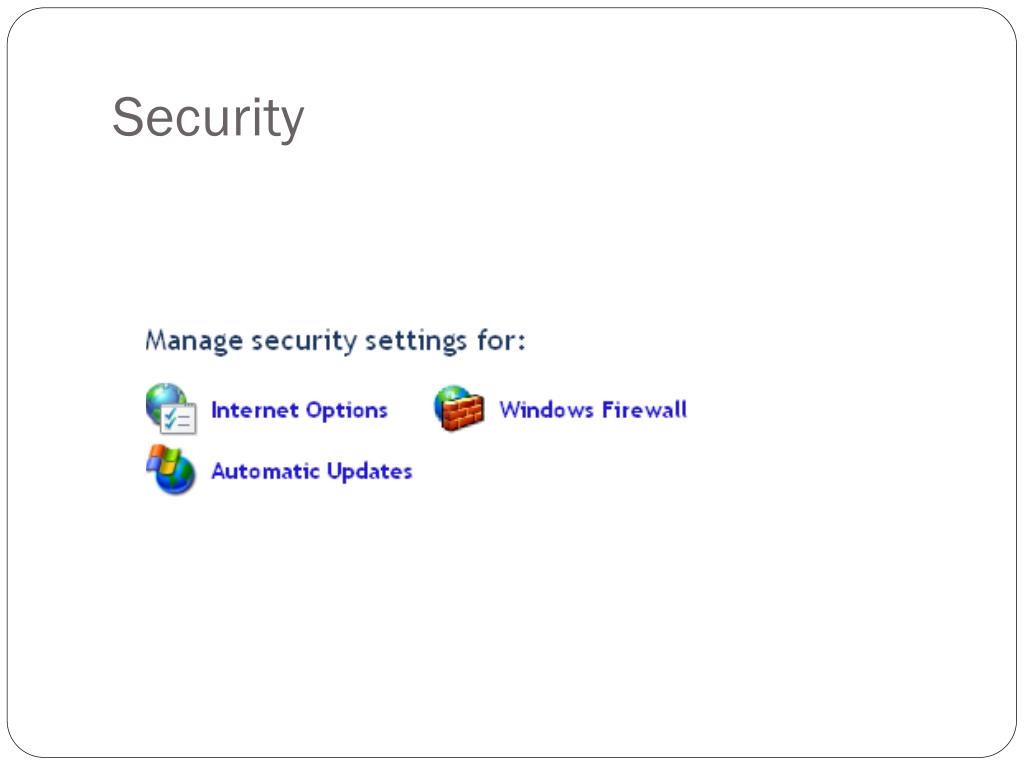1024x768 pixels.
Task: Click the Automatic Updates Windows logo icon
Action: click(170, 470)
